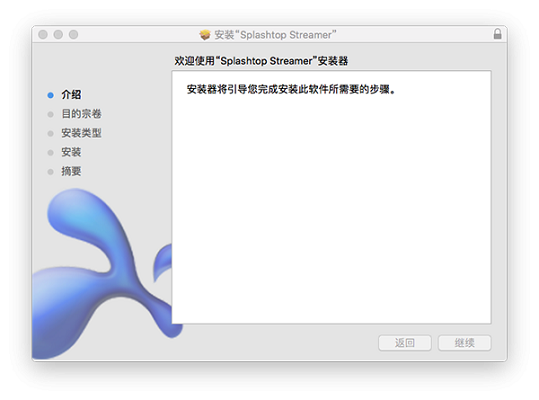Click the window title 安装"Splashtop Streamer"
Image resolution: width=539 pixels, height=400 pixels.
[x=275, y=35]
